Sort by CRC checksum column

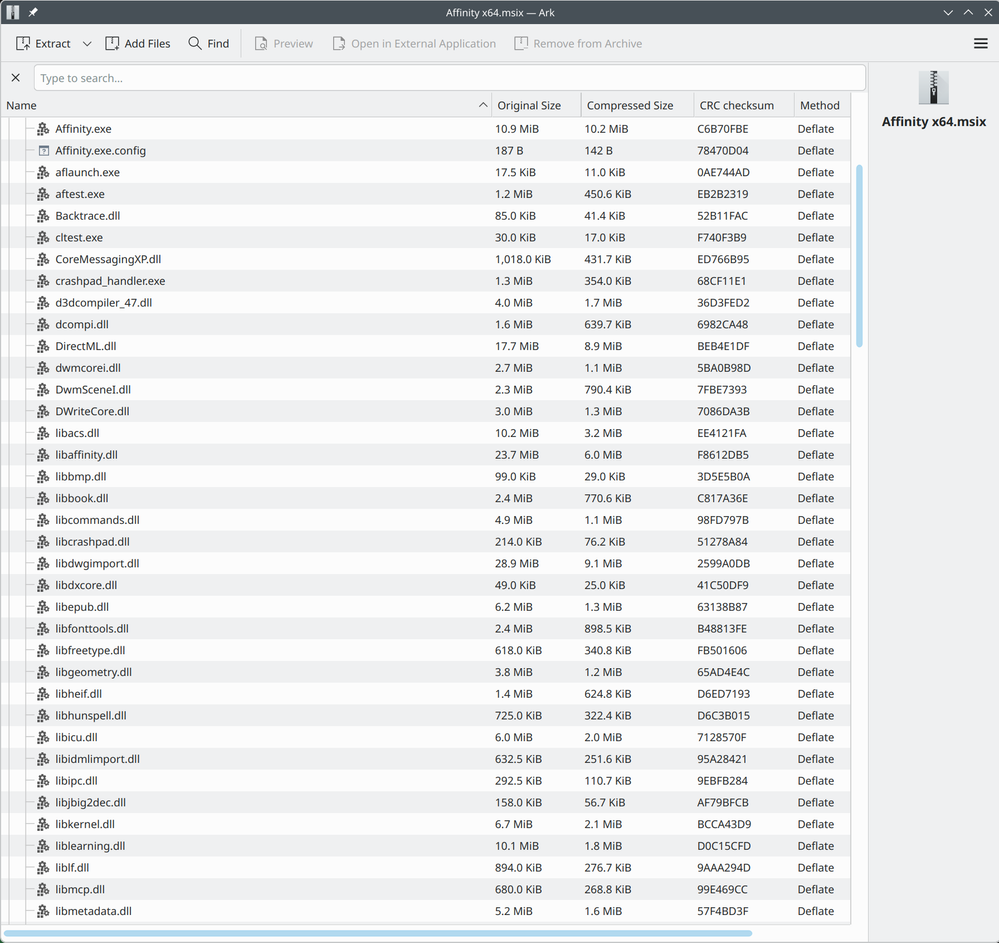[x=744, y=105]
